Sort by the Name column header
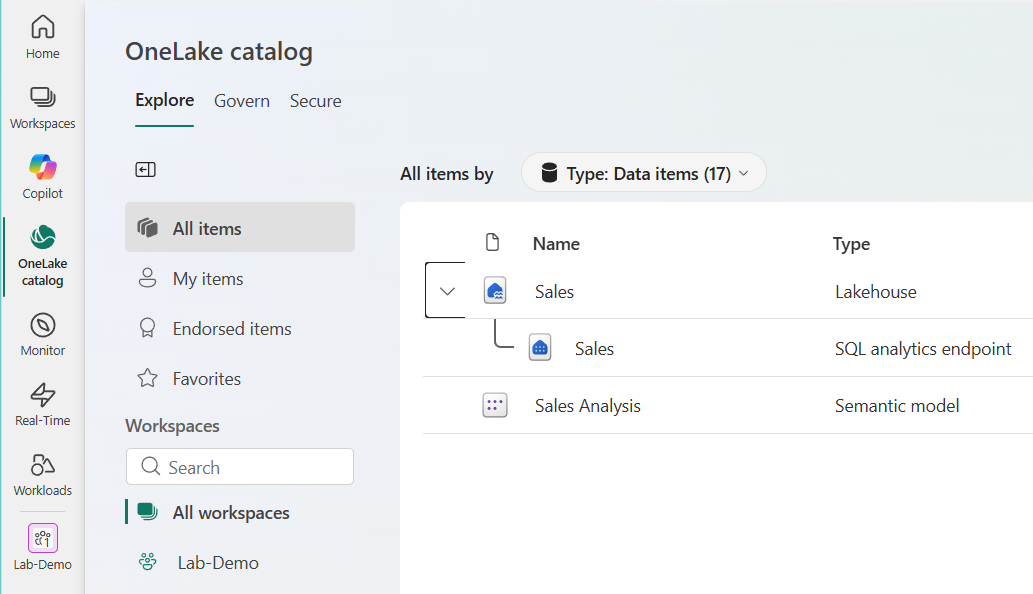The image size is (1033, 594). [556, 244]
